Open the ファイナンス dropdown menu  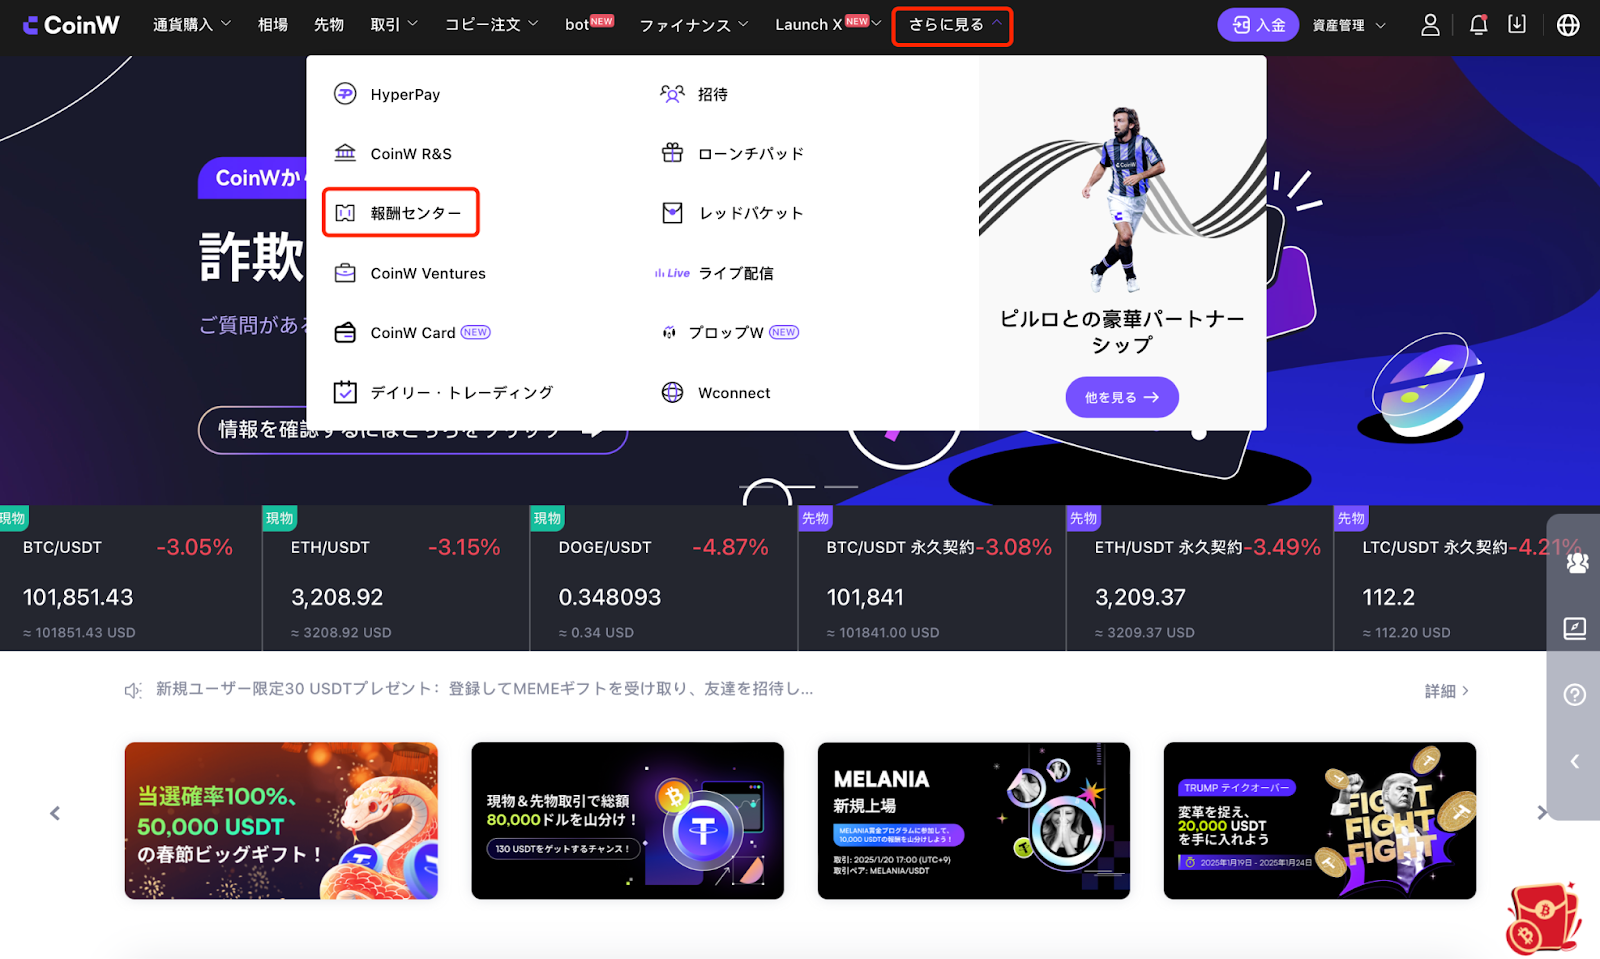coord(694,24)
